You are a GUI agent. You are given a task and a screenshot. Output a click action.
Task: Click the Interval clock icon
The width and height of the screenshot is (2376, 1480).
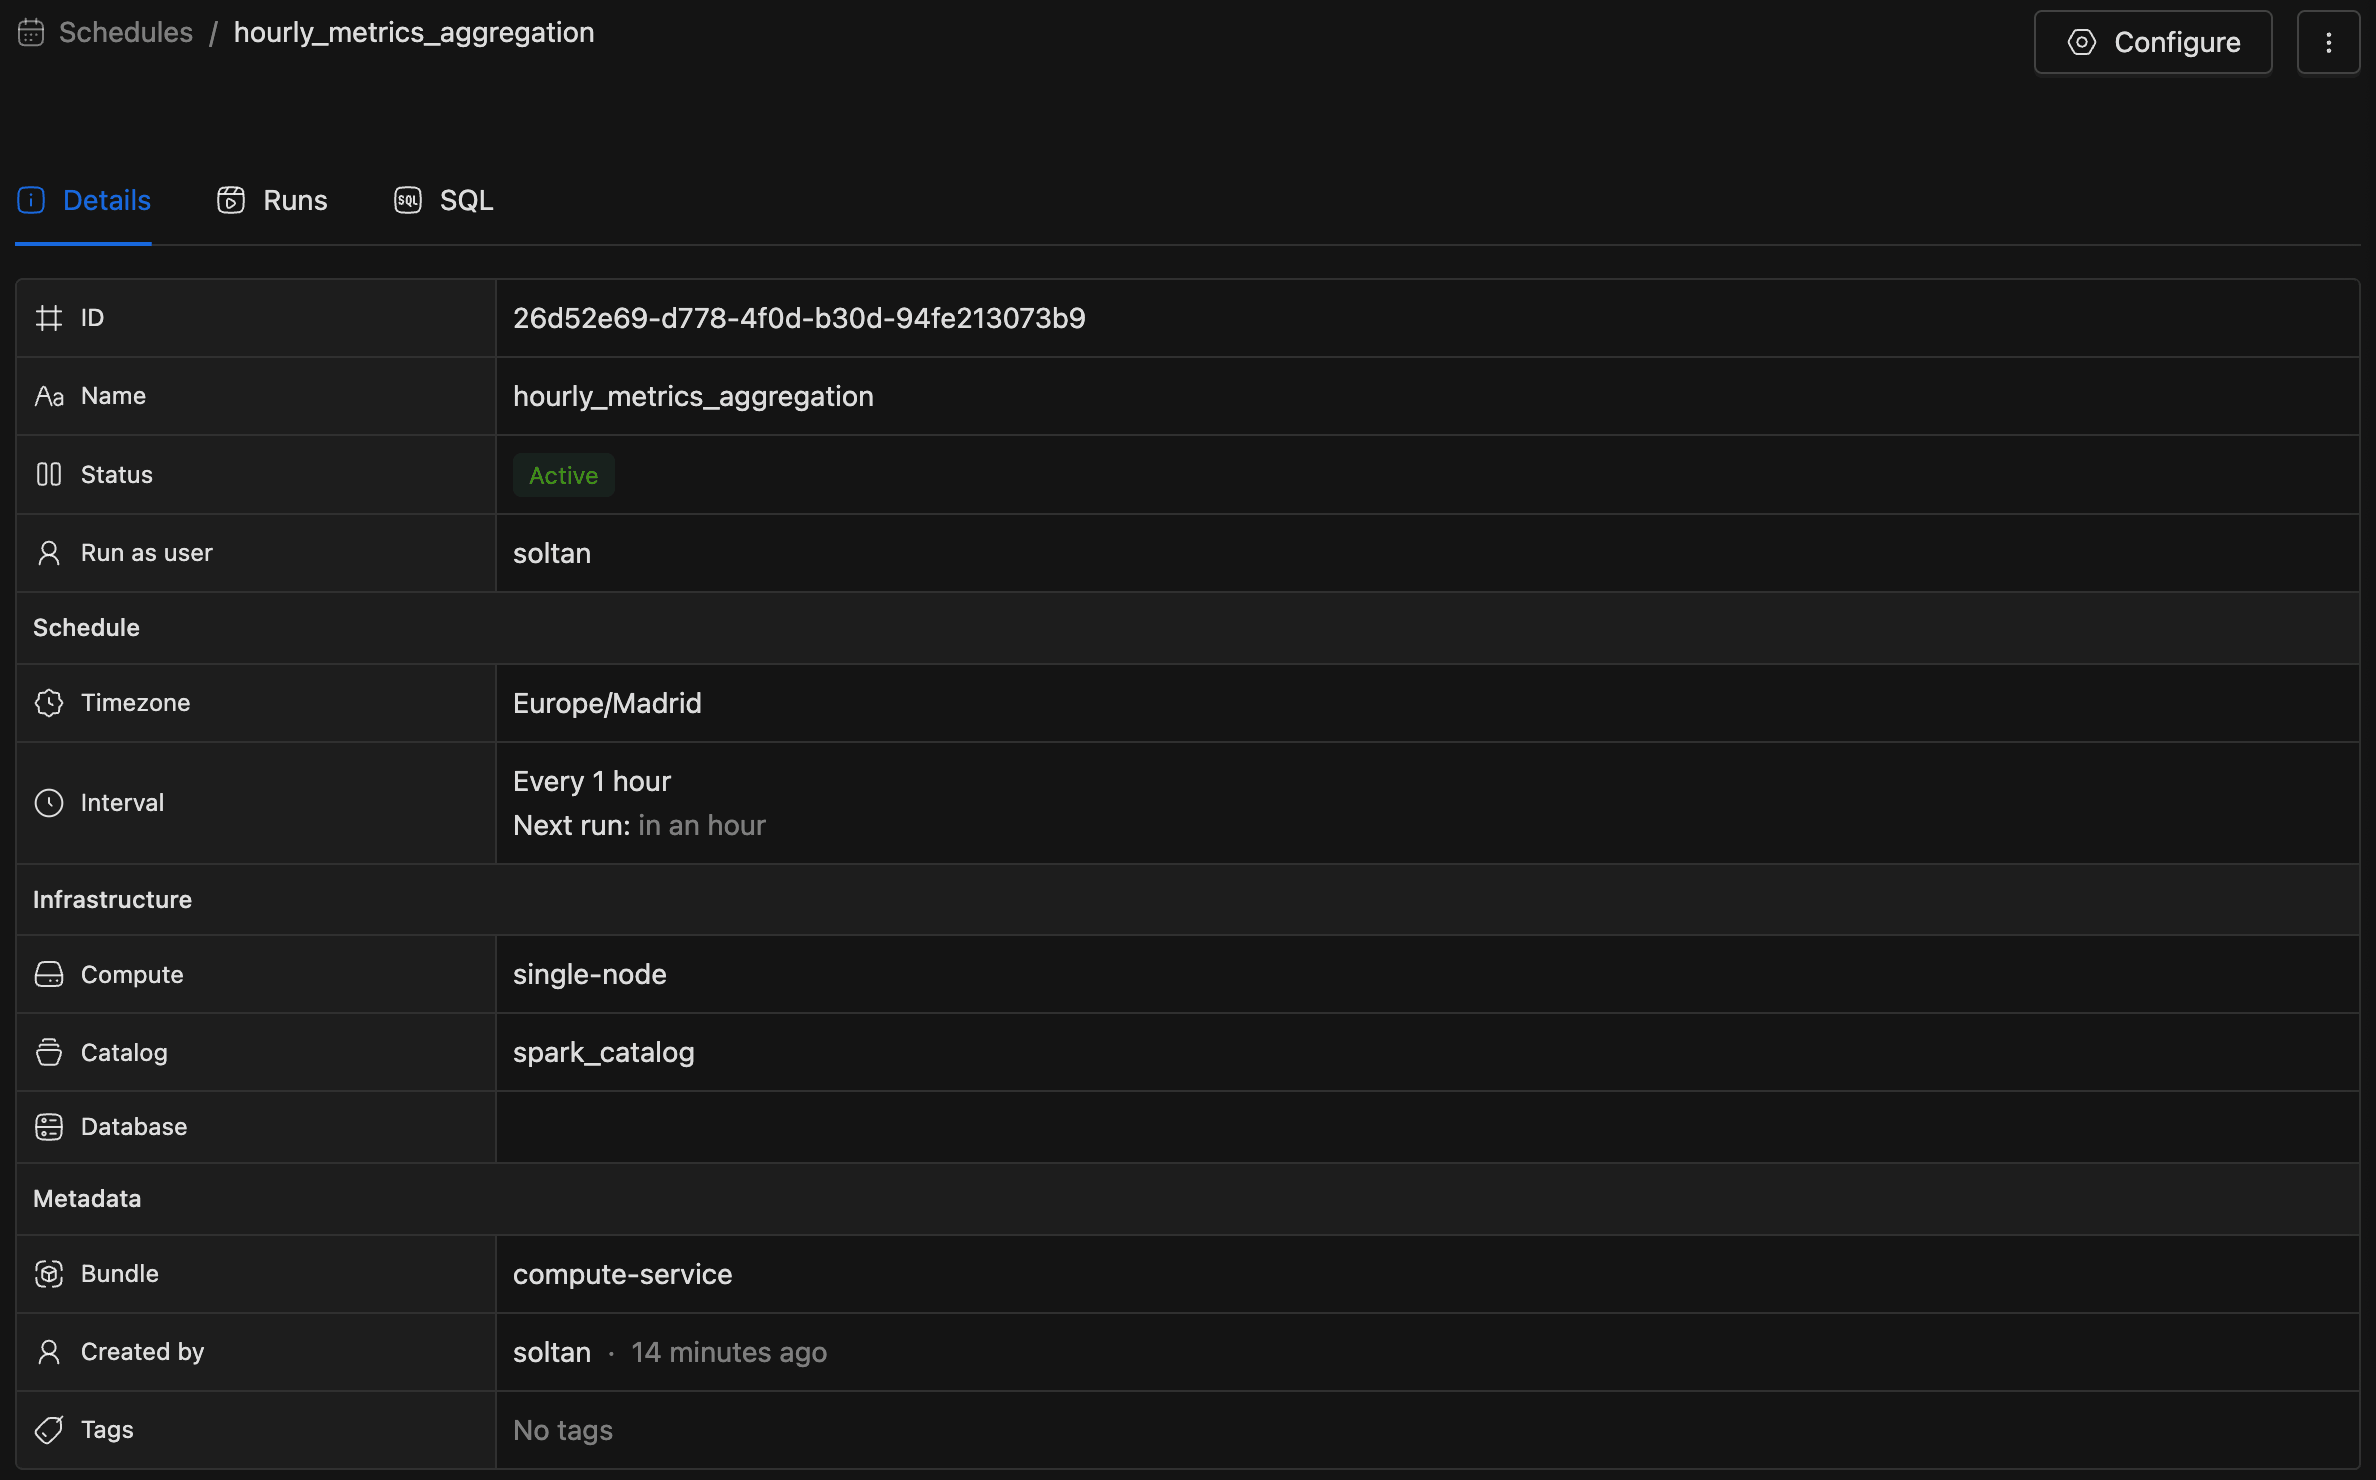49,803
